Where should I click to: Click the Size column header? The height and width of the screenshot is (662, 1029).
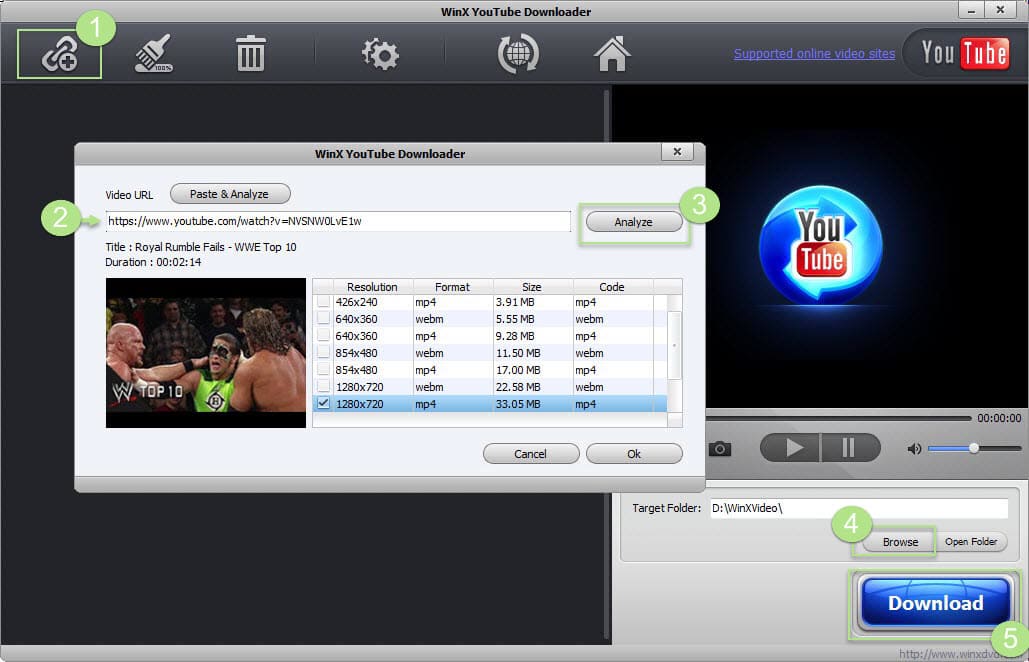[532, 287]
